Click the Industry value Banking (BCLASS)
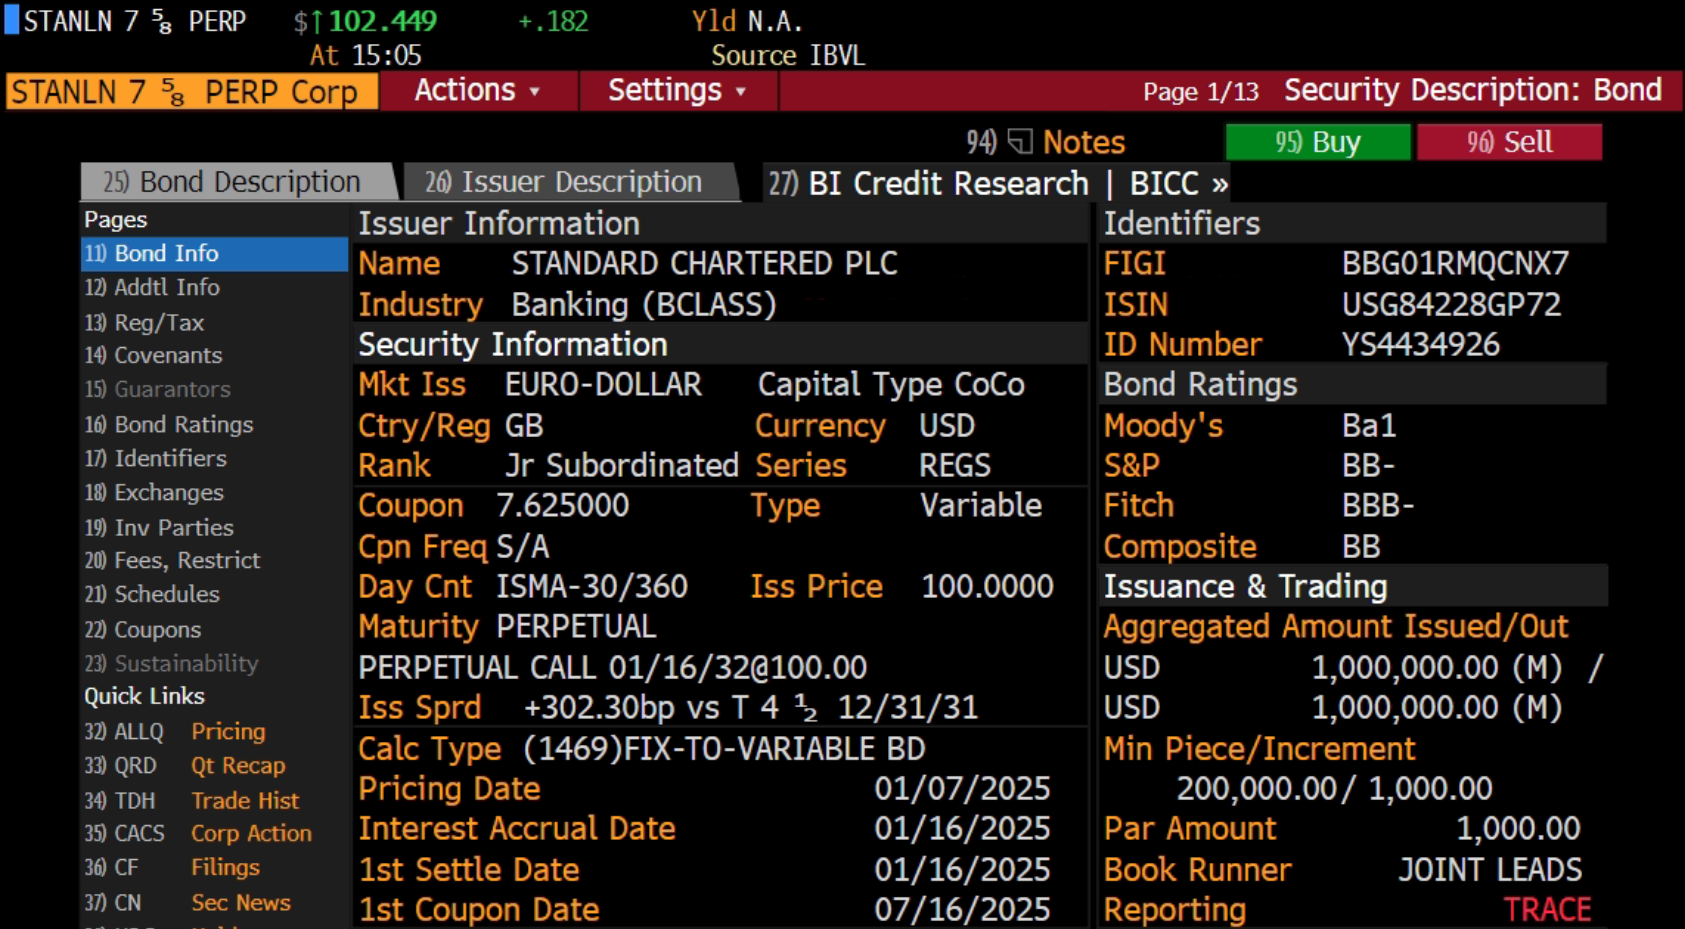1685x929 pixels. pos(644,304)
